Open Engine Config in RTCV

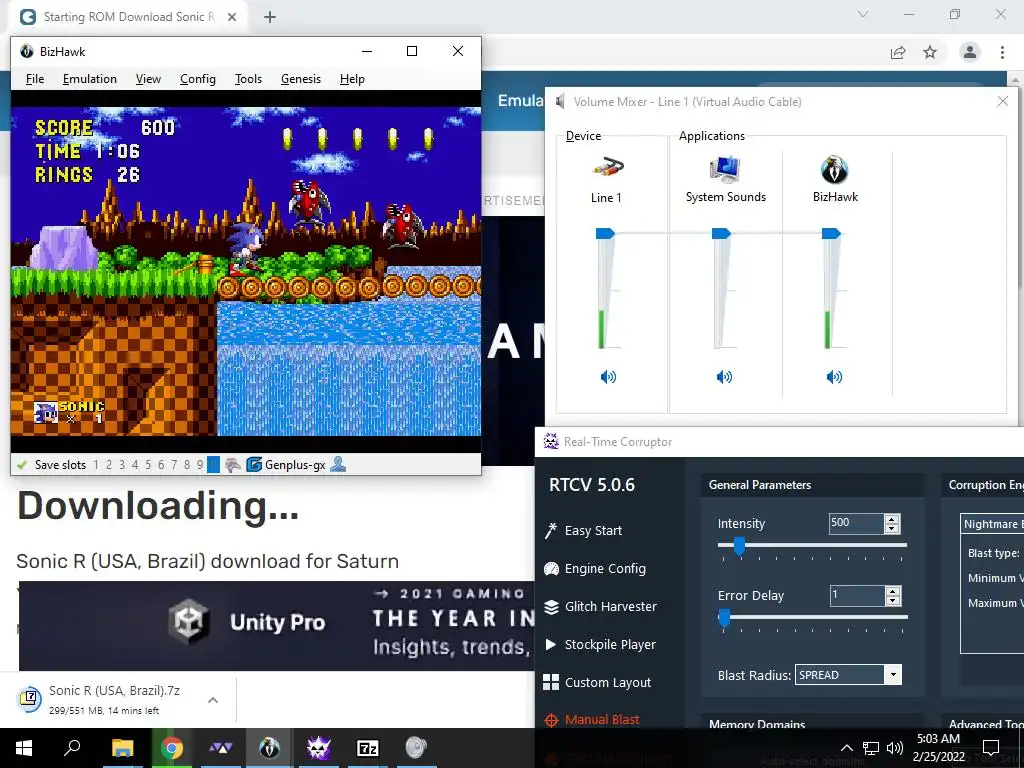click(605, 569)
